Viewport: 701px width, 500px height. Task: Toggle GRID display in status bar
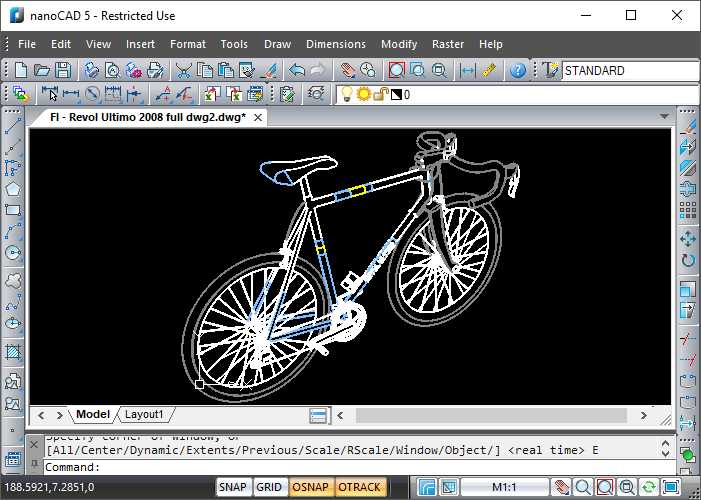click(x=269, y=487)
